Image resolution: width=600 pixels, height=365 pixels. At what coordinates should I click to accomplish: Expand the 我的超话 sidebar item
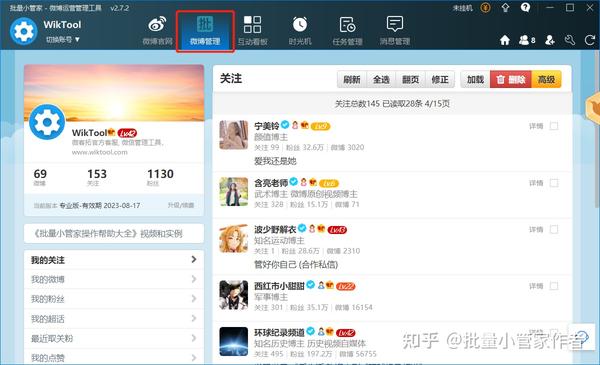(114, 319)
